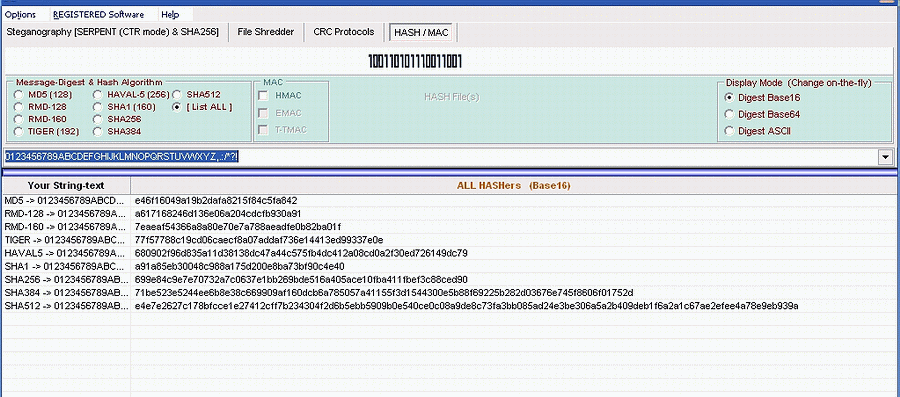
Task: Click the MD5 hash value e46f16049a19b2...
Action: click(216, 201)
